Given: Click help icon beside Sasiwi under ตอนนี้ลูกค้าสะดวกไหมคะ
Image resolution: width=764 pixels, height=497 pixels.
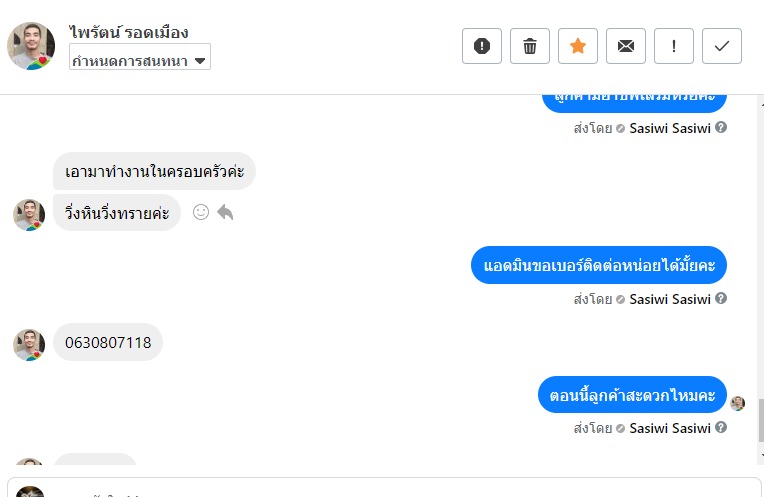Looking at the screenshot, I should tap(721, 428).
